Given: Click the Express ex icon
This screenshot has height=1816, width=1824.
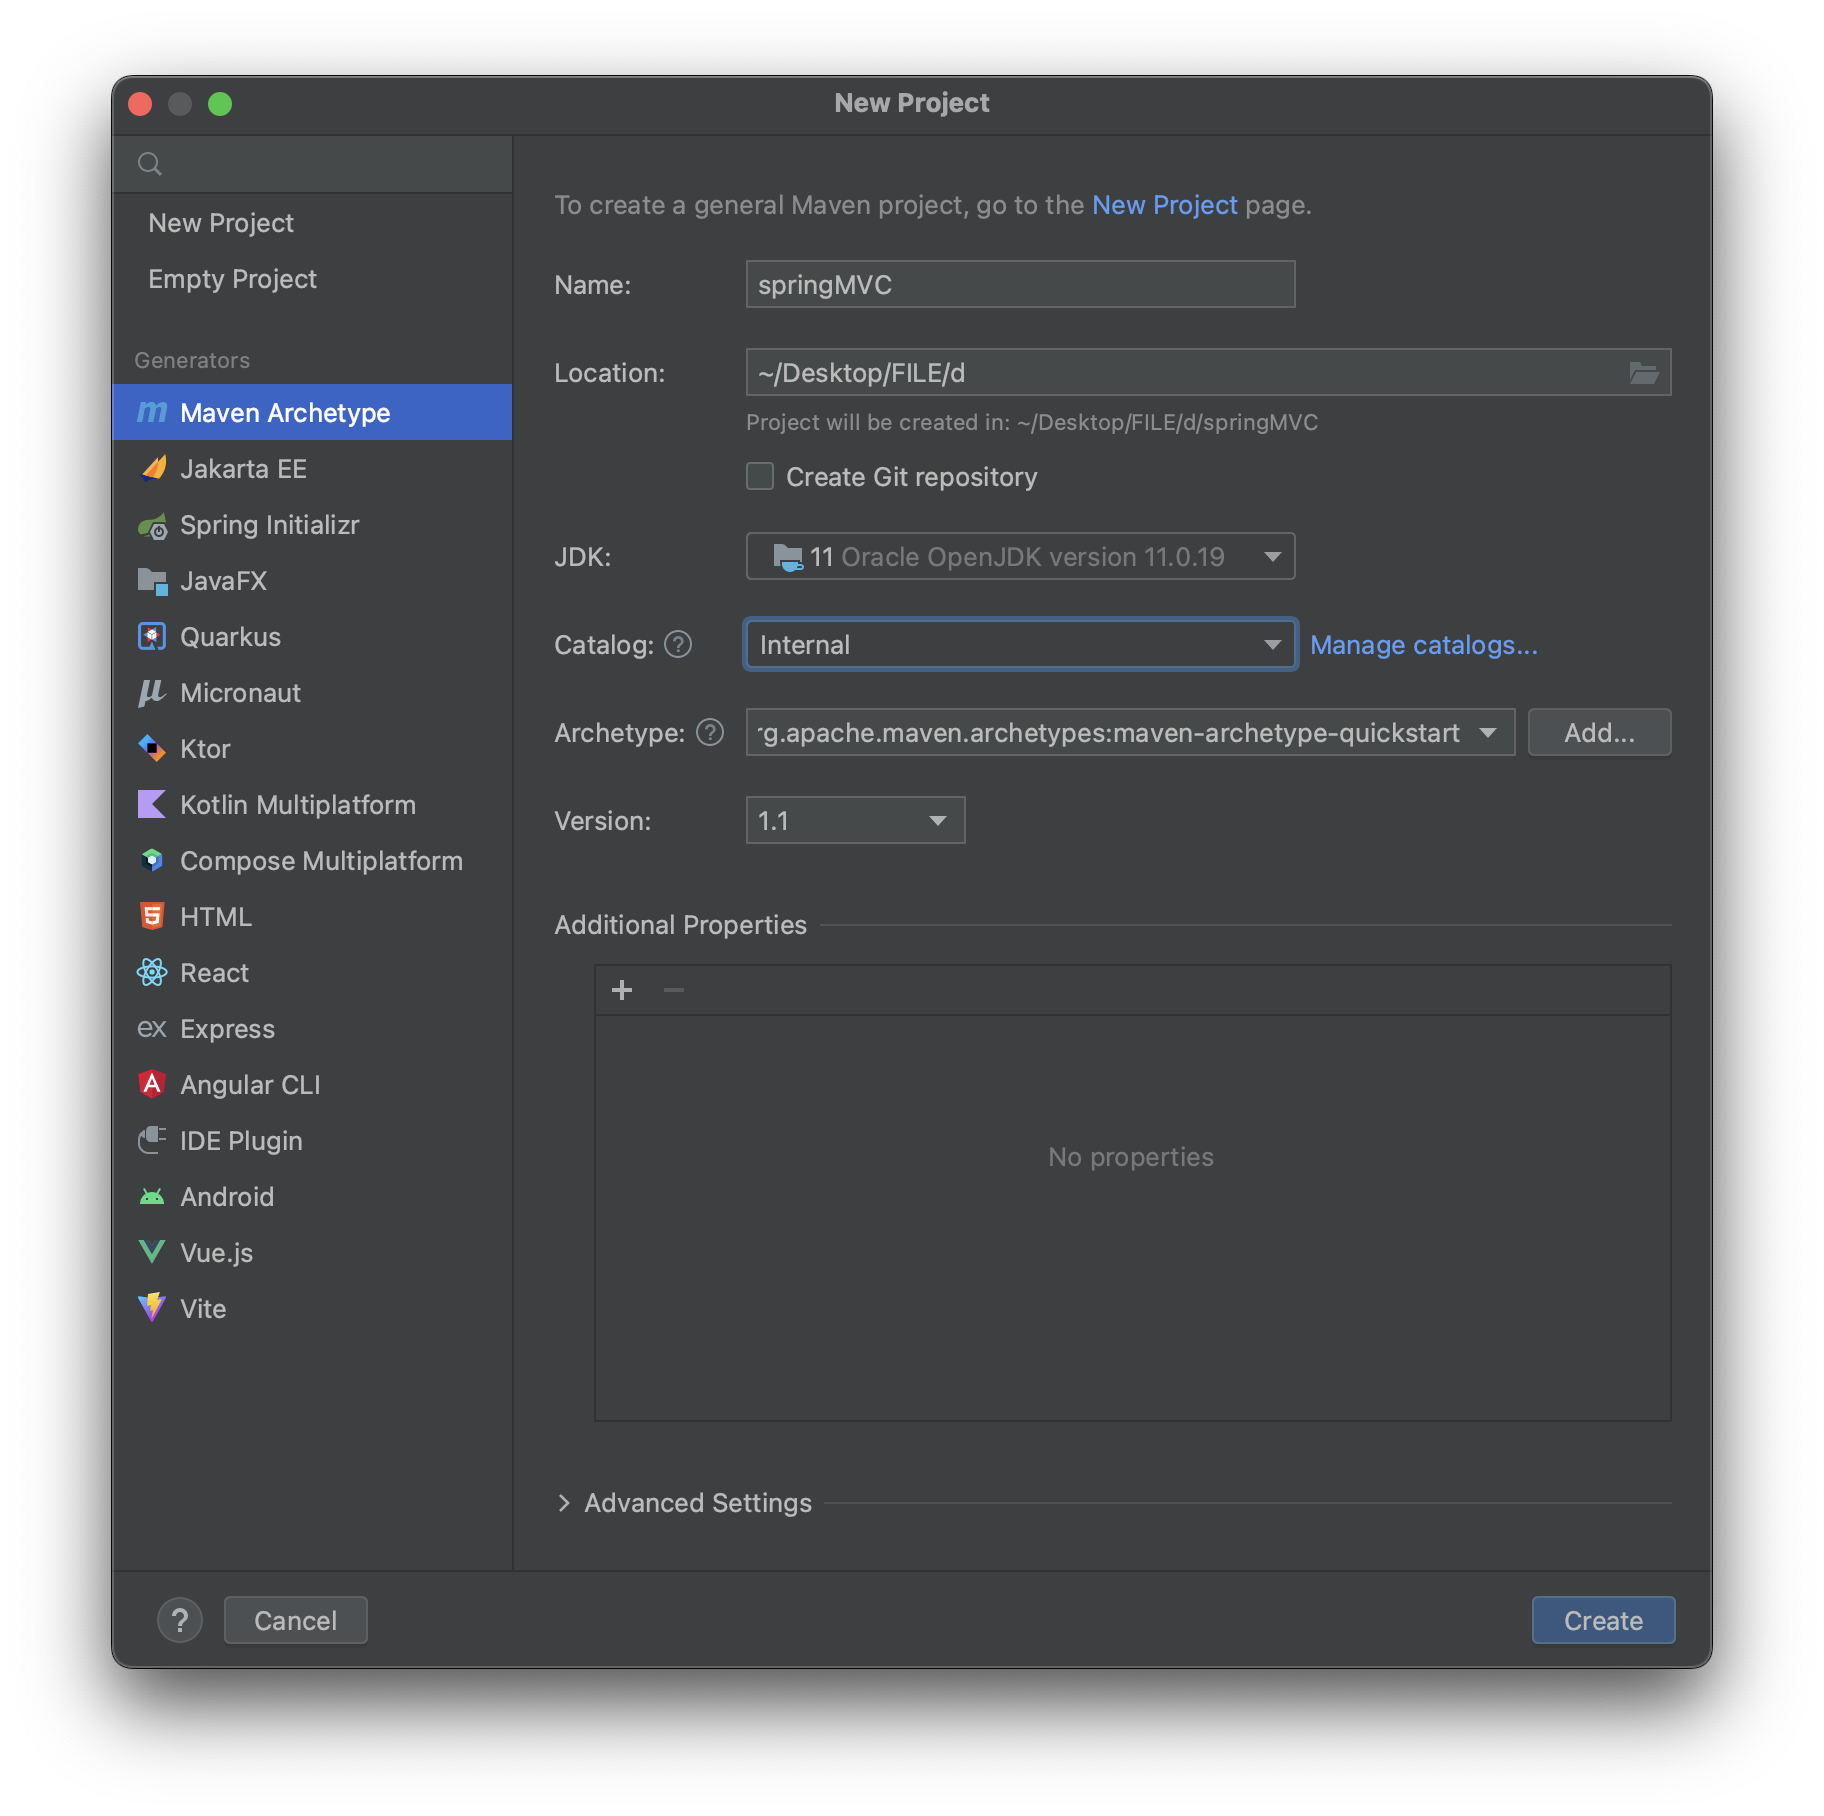Looking at the screenshot, I should 152,1028.
